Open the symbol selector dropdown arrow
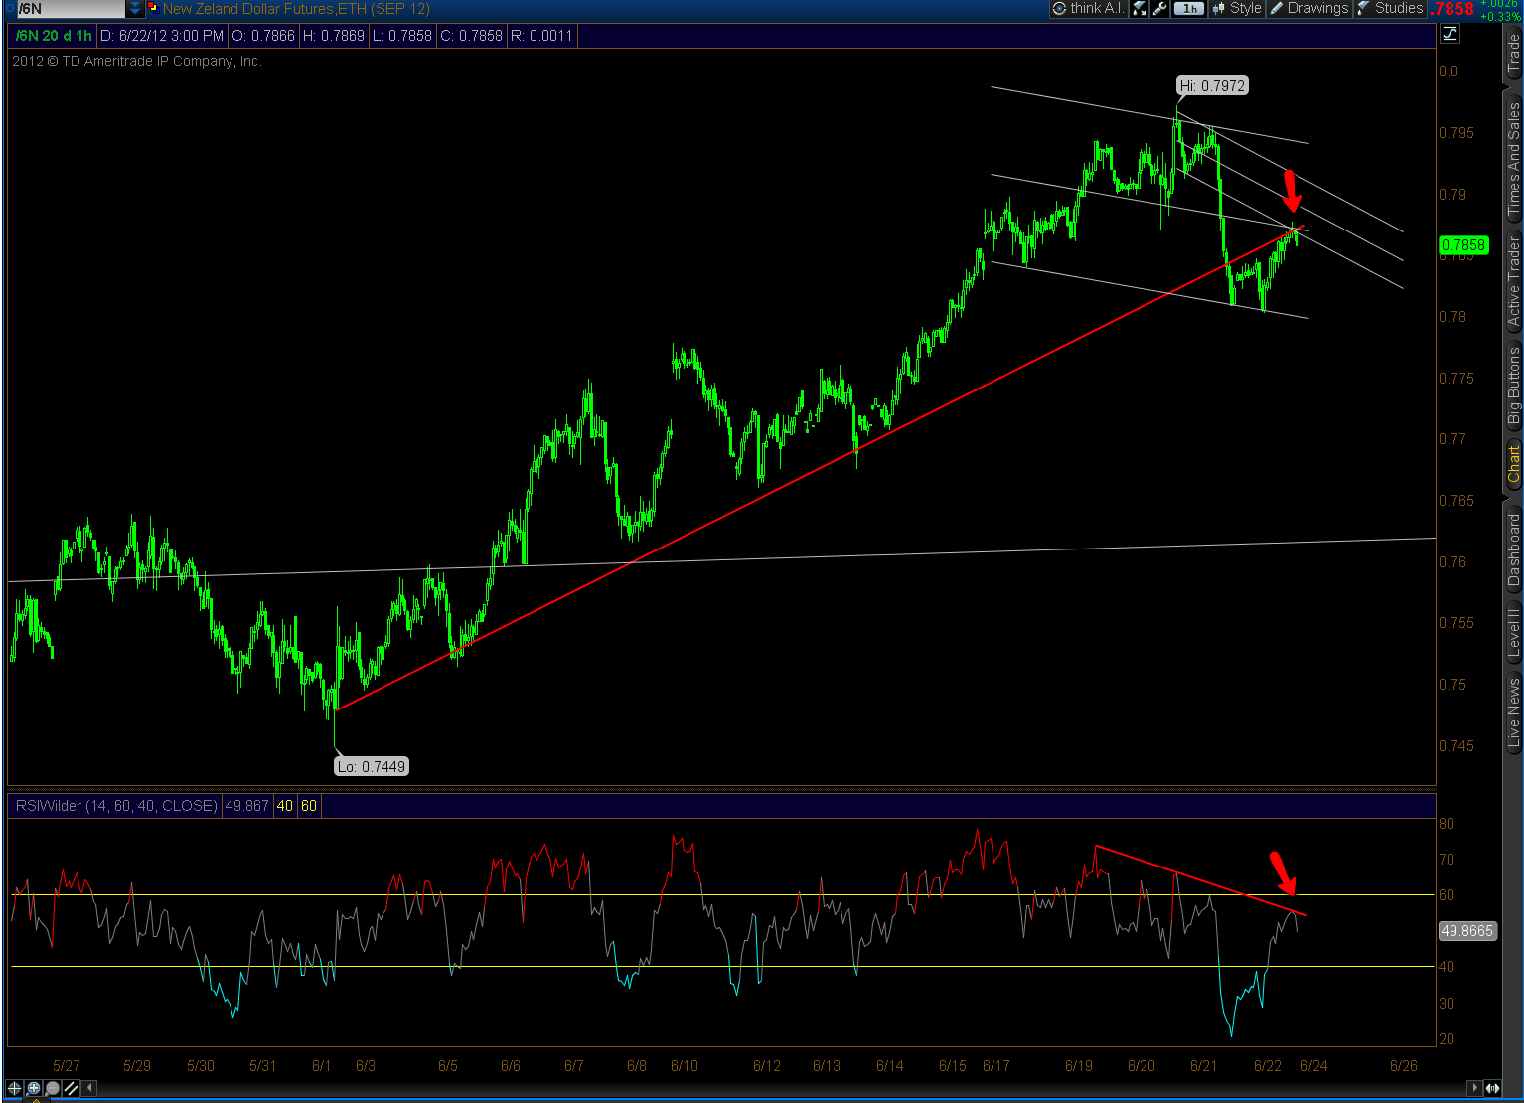Screen dimensions: 1524x1103 point(135,9)
